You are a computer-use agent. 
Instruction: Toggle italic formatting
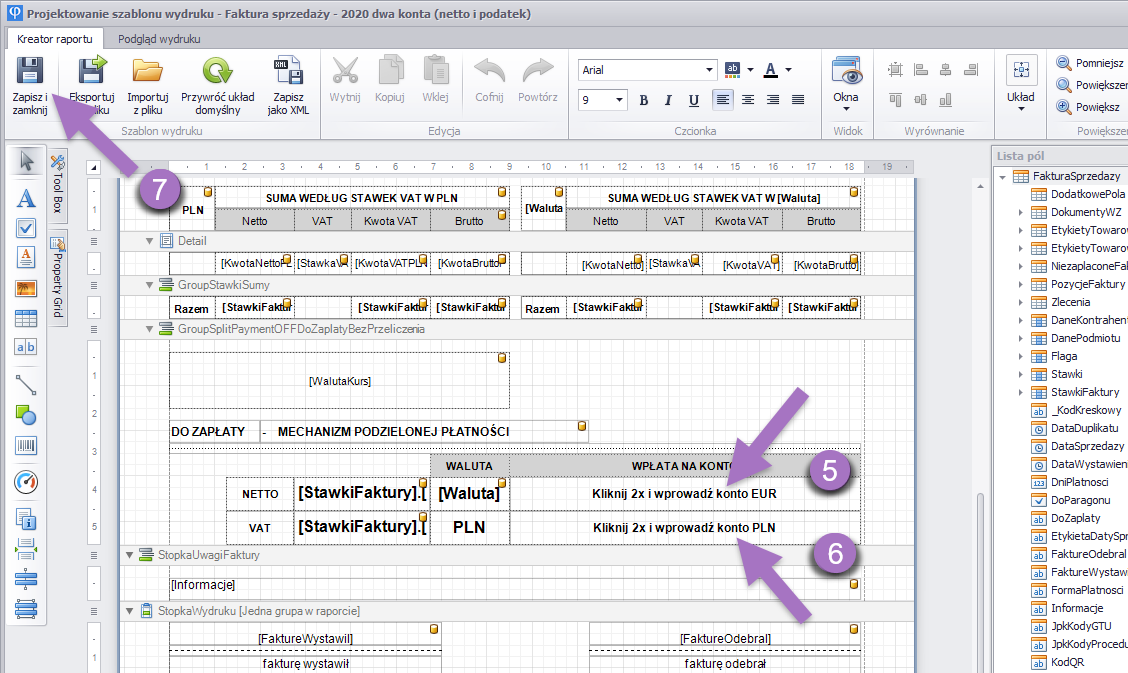point(668,100)
